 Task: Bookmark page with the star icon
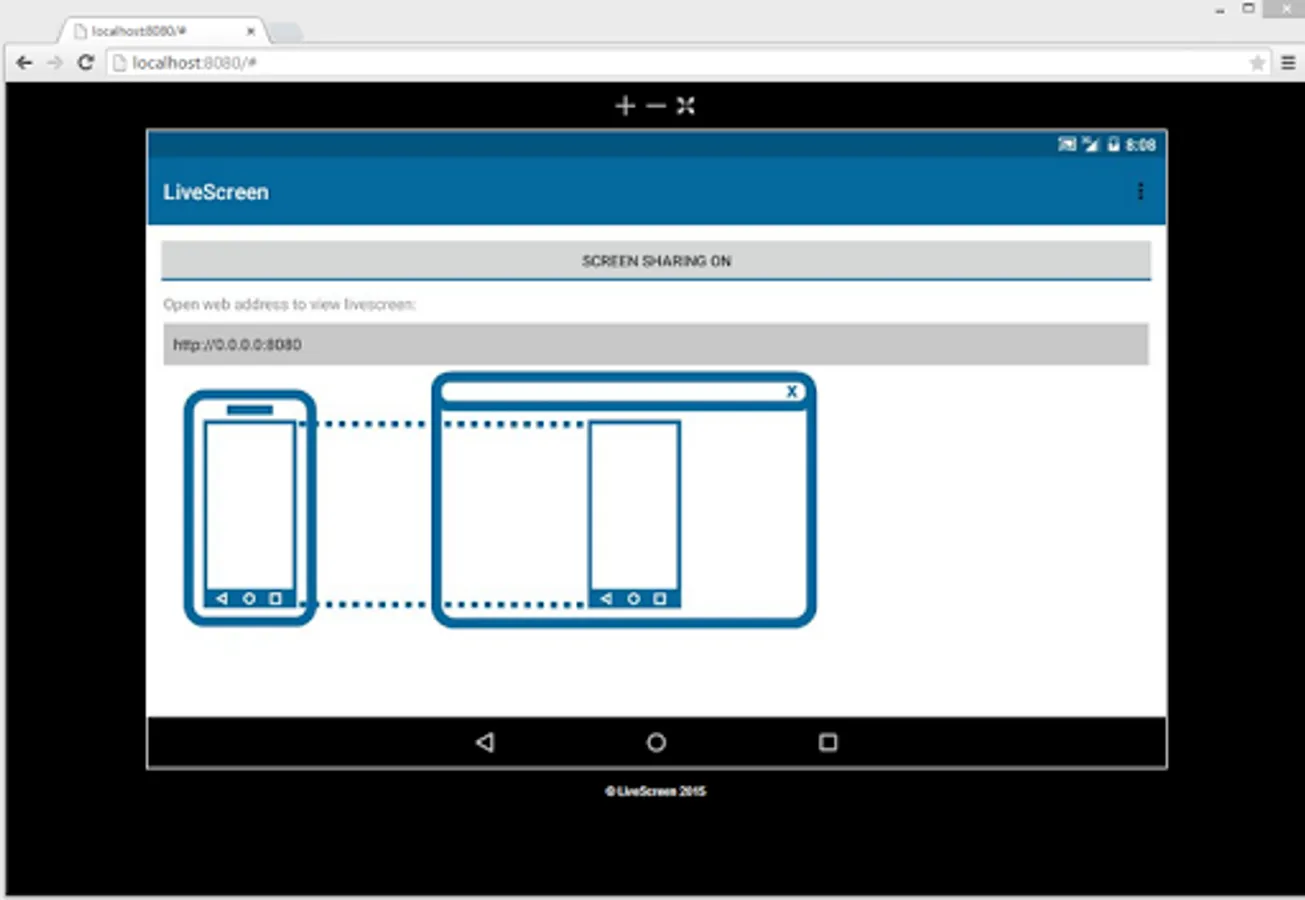(x=1257, y=63)
